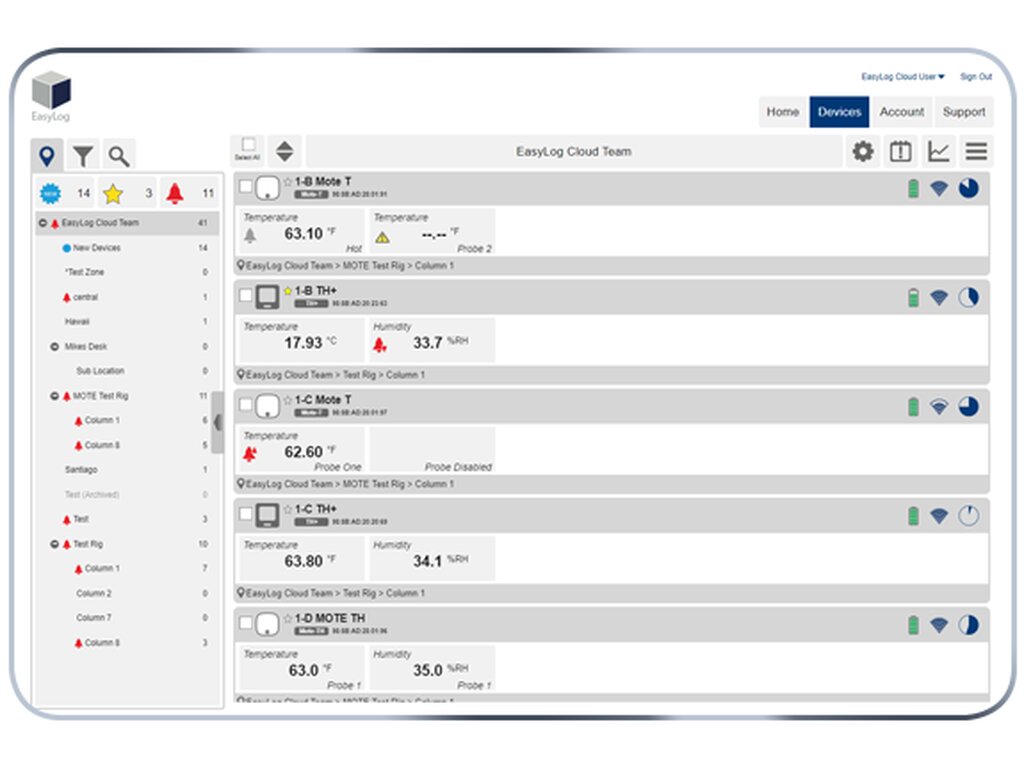Select the Santiago location
The width and height of the screenshot is (1024, 768).
point(81,470)
